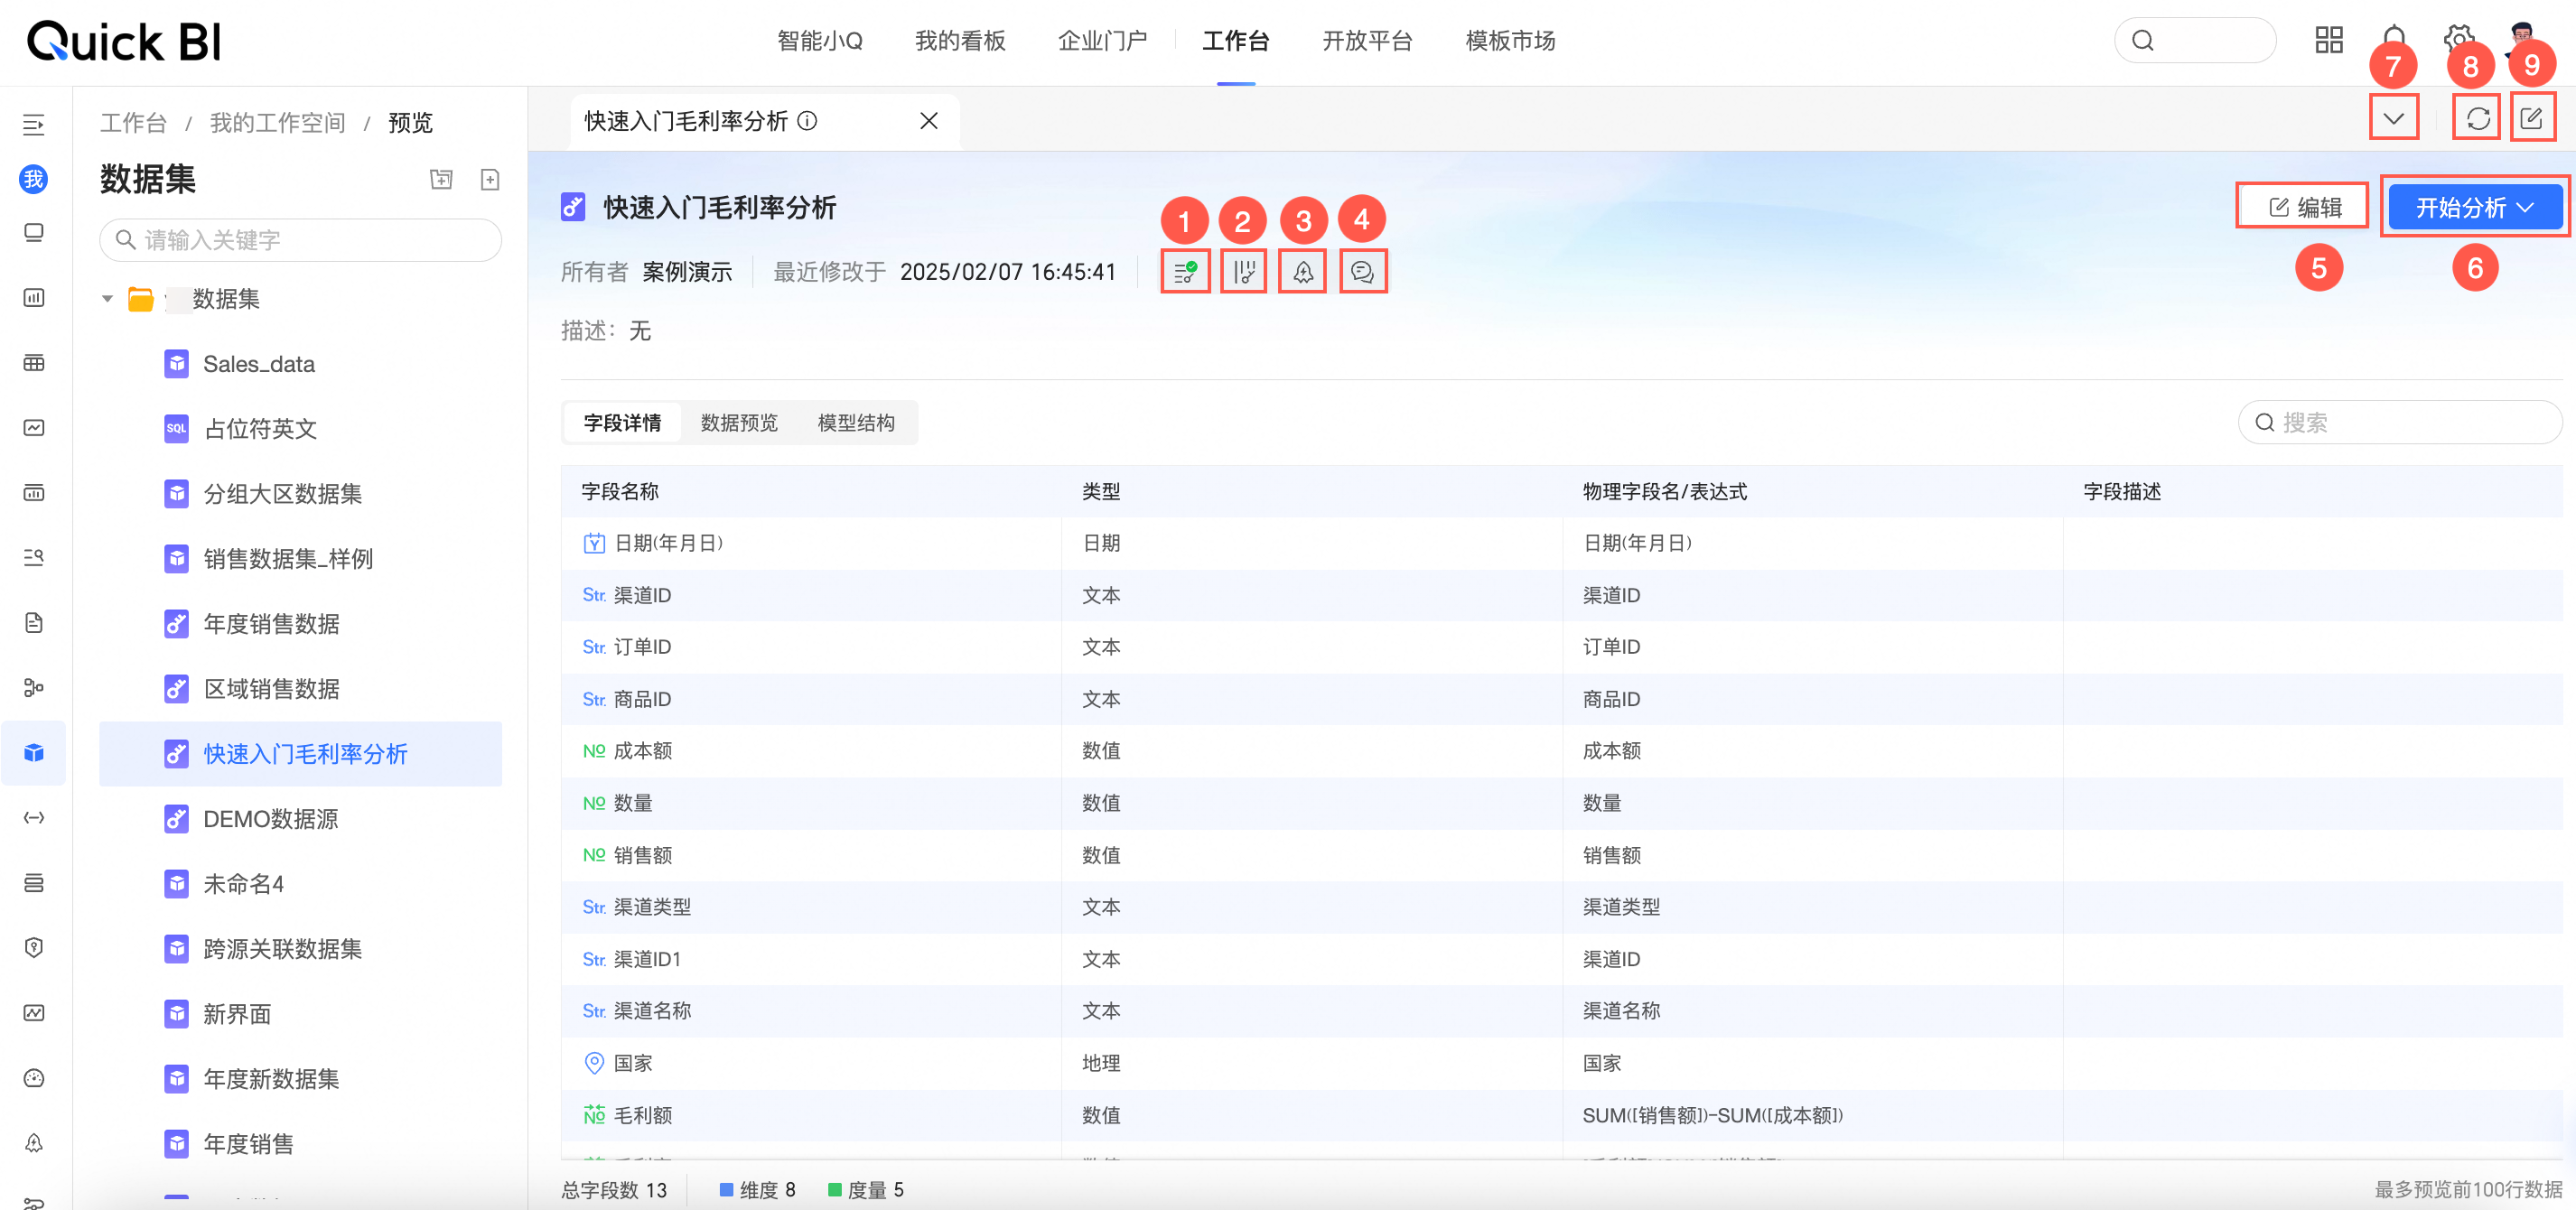Viewport: 2576px width, 1210px height.
Task: Select the Sales_data dataset
Action: coord(259,364)
